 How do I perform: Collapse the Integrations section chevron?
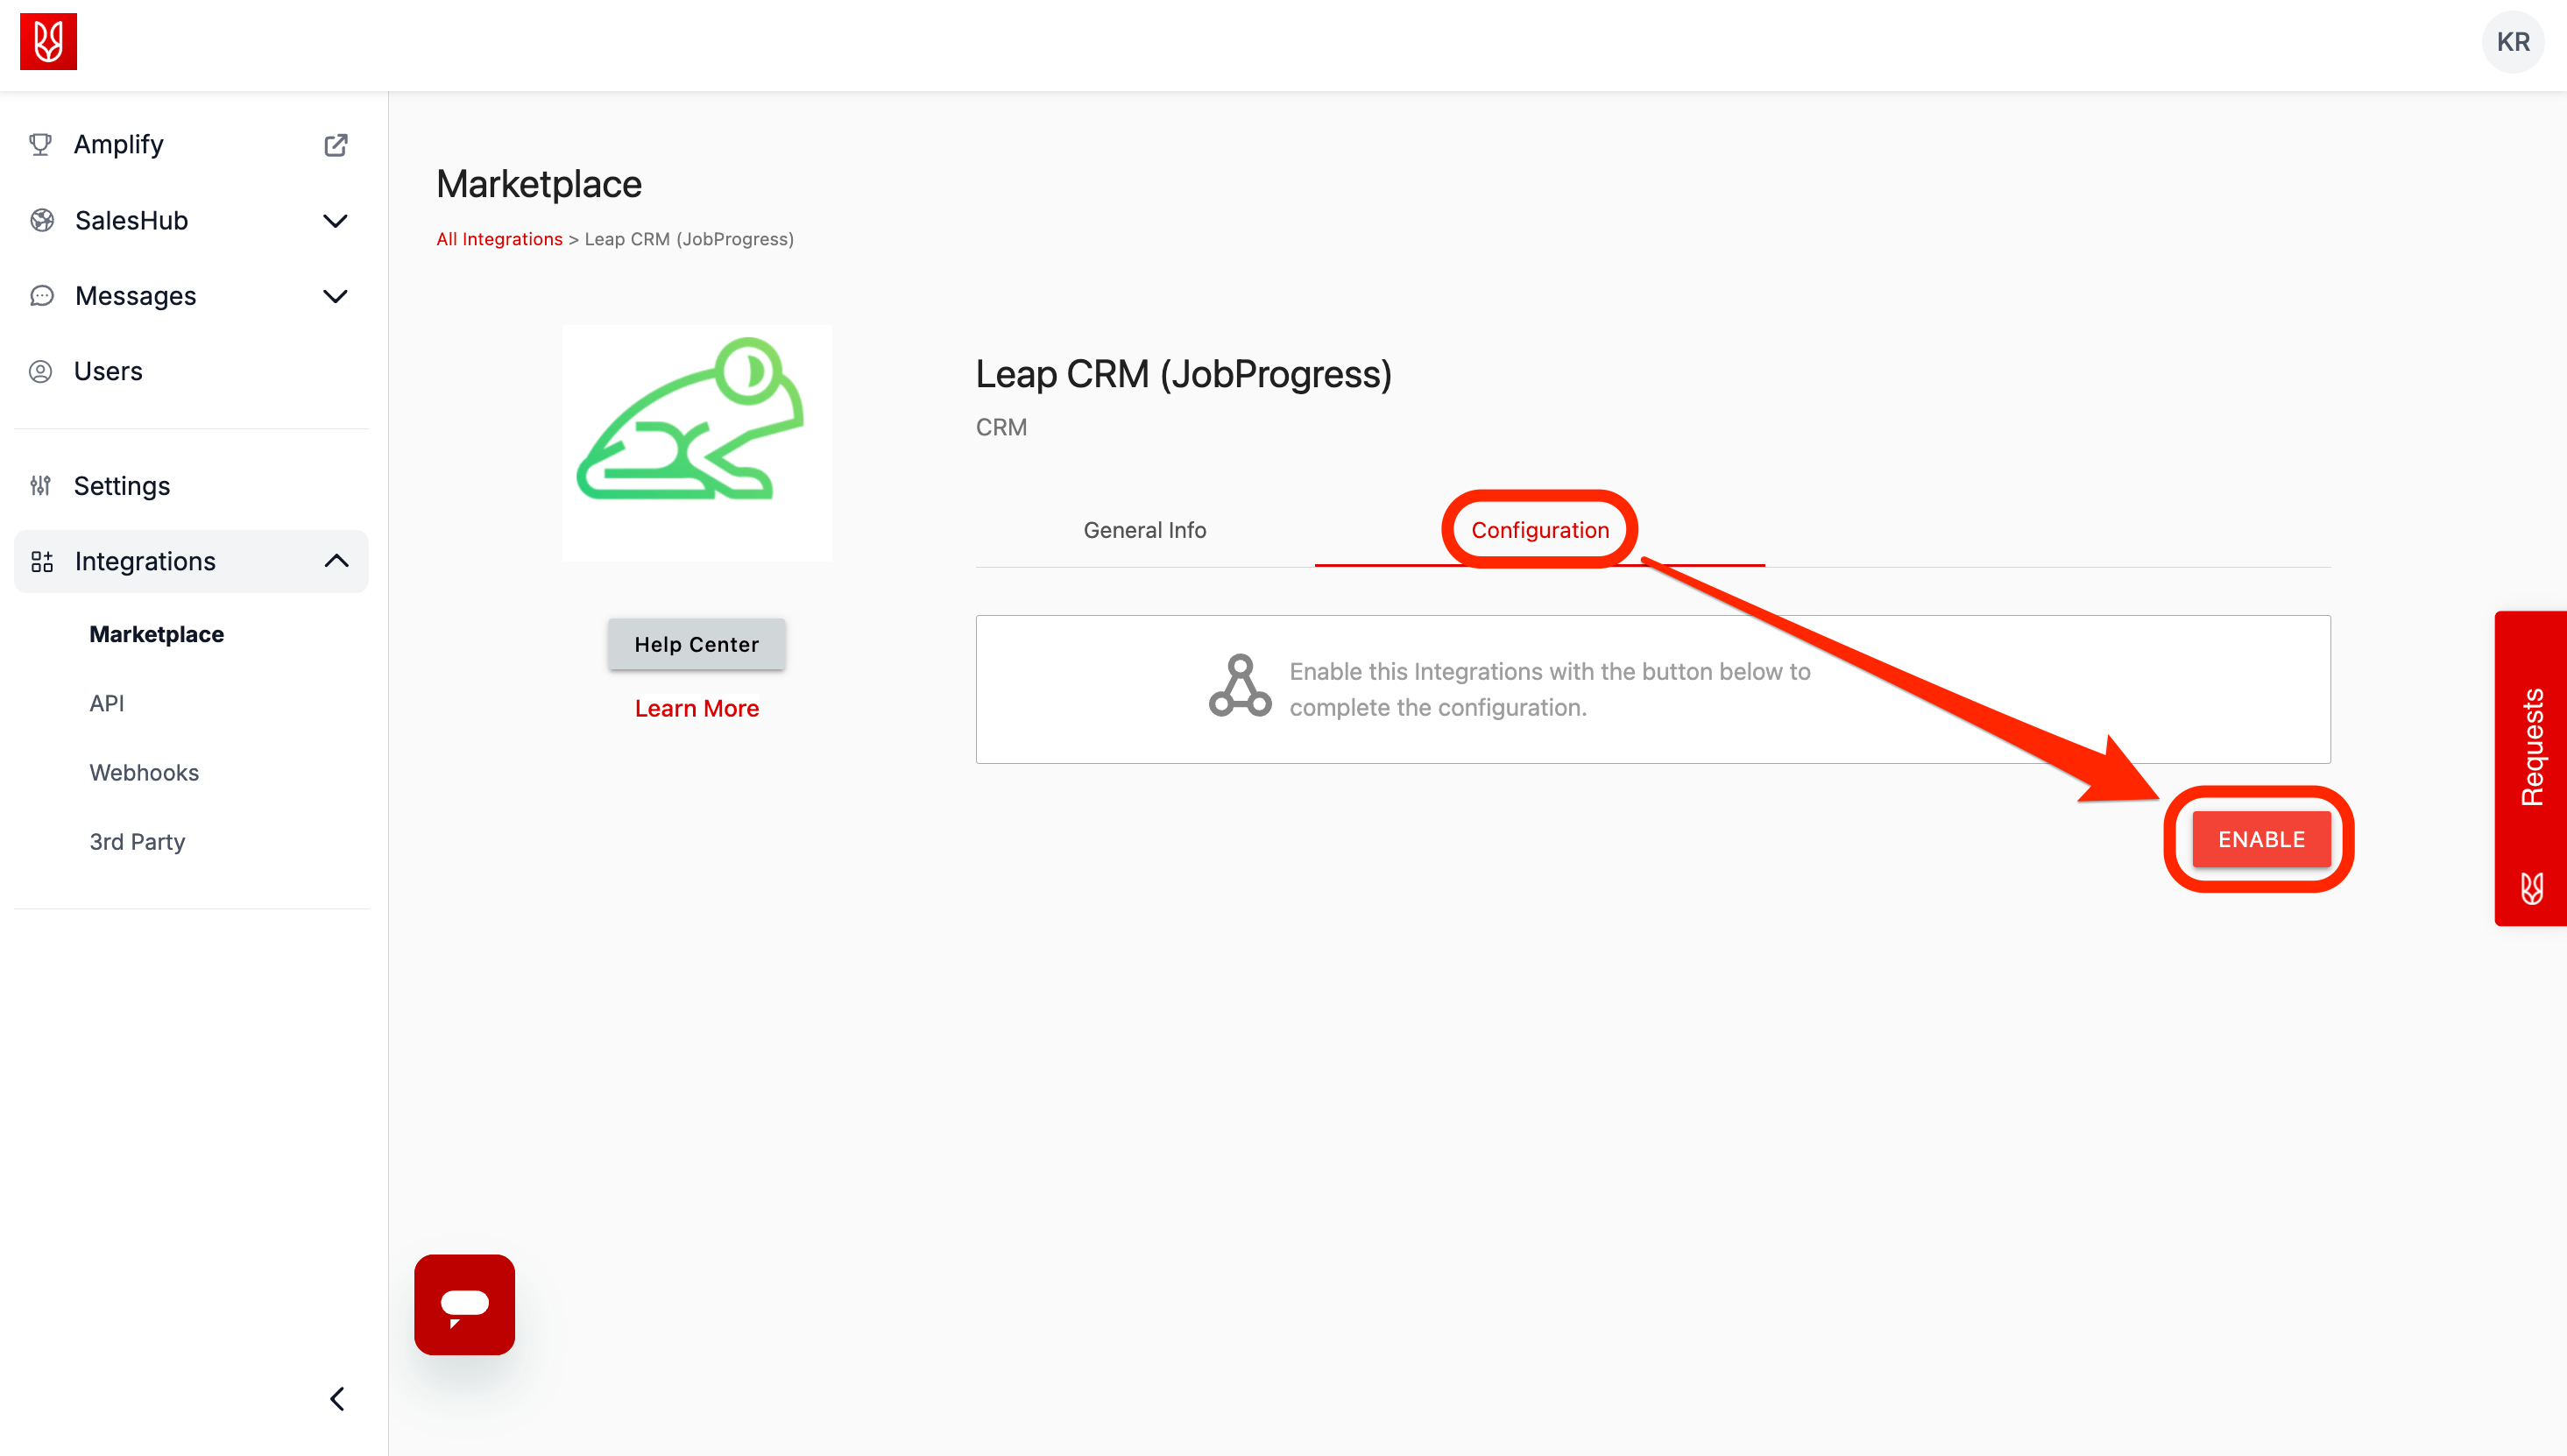[x=336, y=561]
